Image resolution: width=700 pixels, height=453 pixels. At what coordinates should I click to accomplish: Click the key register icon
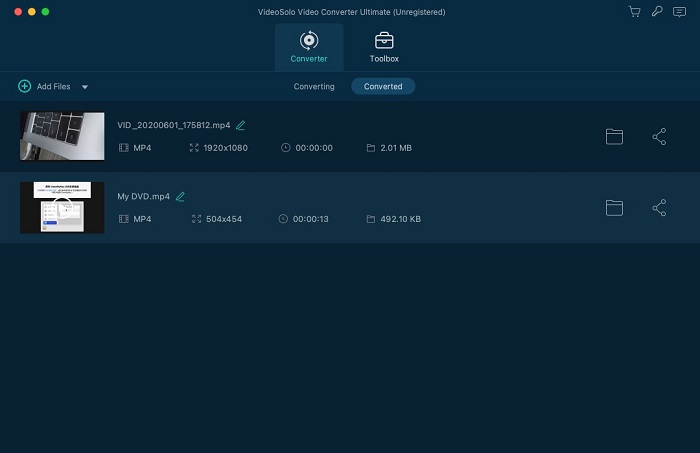click(x=657, y=12)
